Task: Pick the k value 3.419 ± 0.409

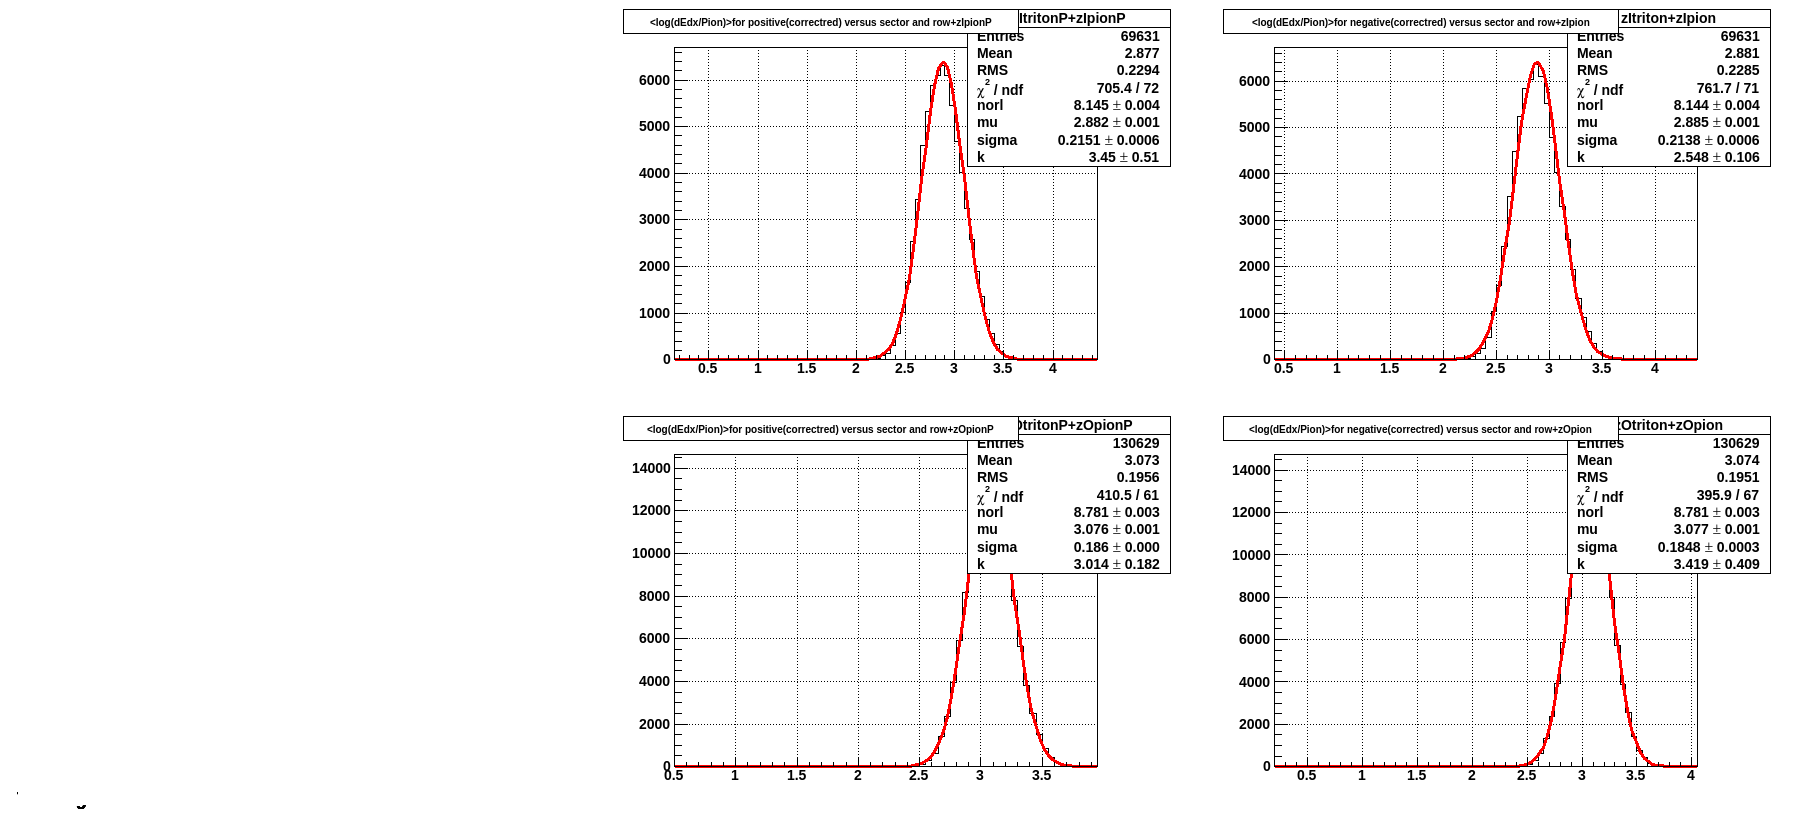Action: [1717, 564]
